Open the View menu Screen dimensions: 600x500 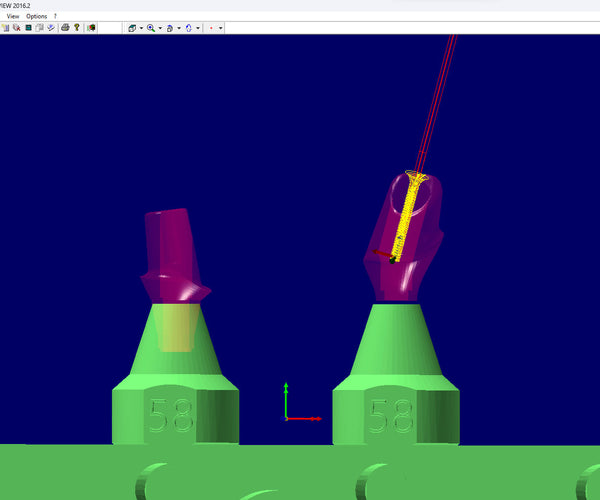13,16
